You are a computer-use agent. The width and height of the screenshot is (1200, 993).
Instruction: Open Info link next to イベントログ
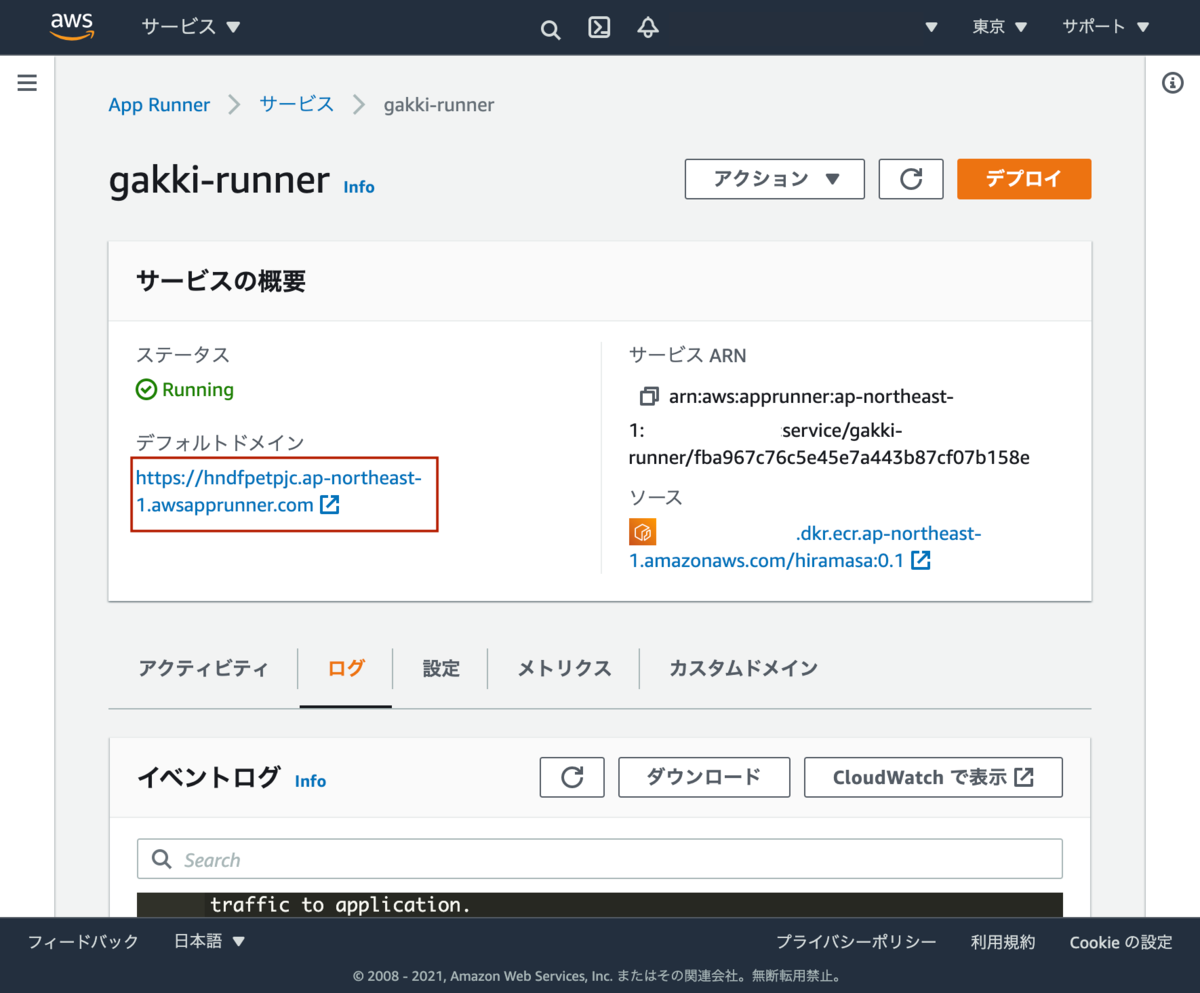[310, 781]
